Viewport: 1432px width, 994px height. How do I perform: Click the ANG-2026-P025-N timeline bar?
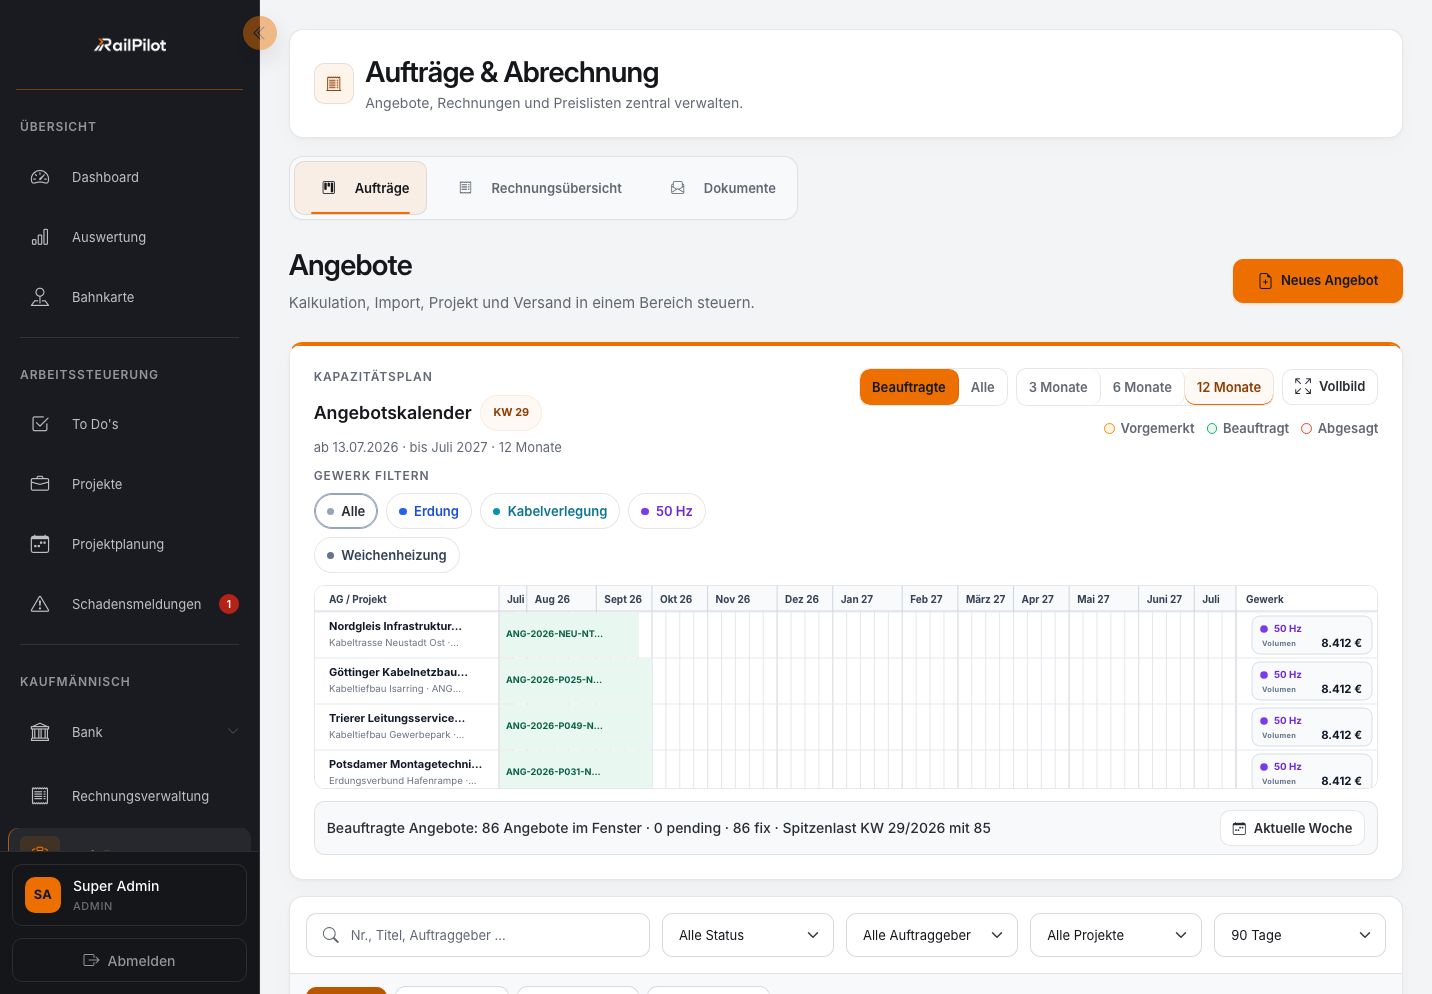coord(576,680)
